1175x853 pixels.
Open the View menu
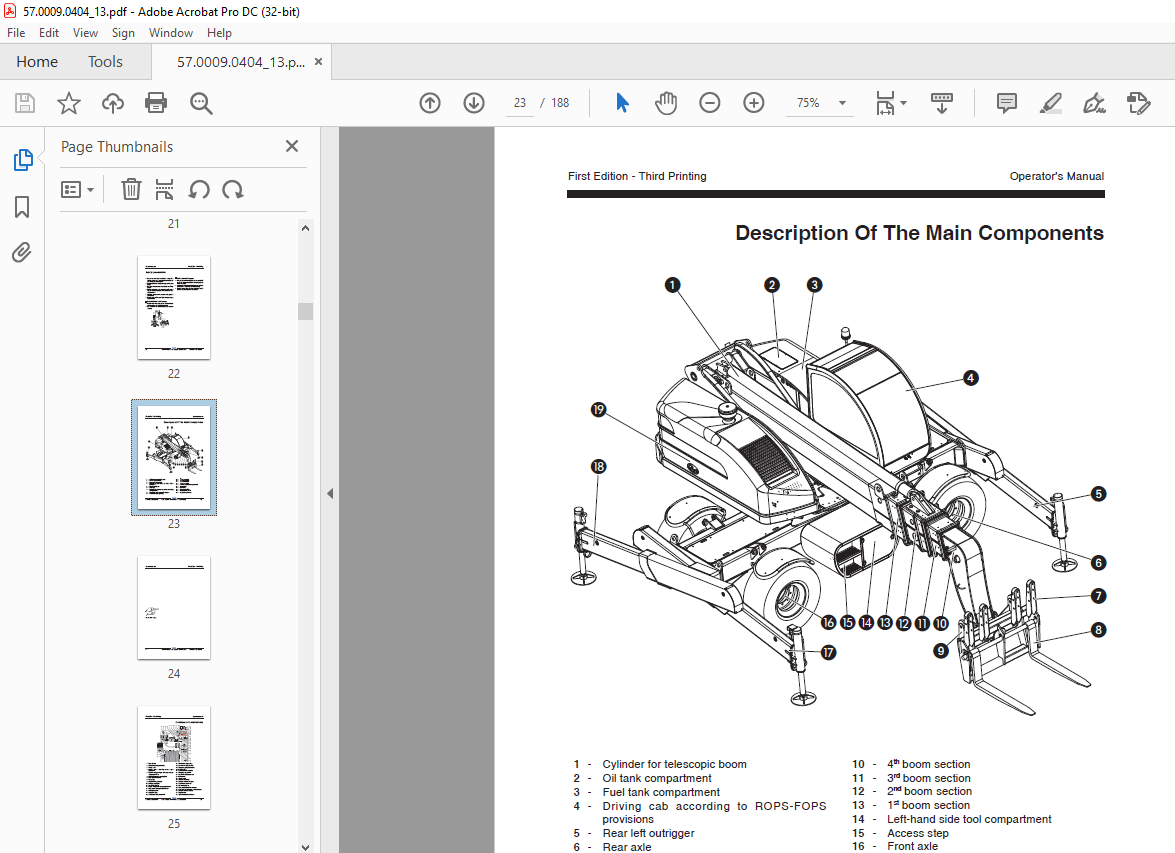pyautogui.click(x=85, y=33)
